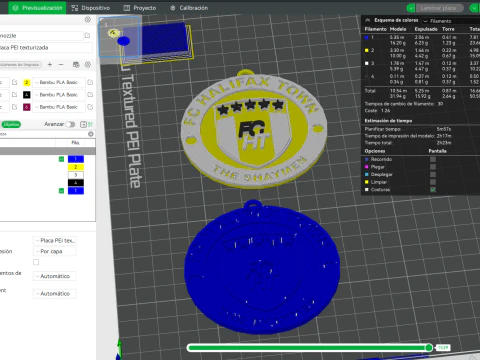Toggle the Avanzar switch
This screenshot has width=480, height=360.
[70, 124]
